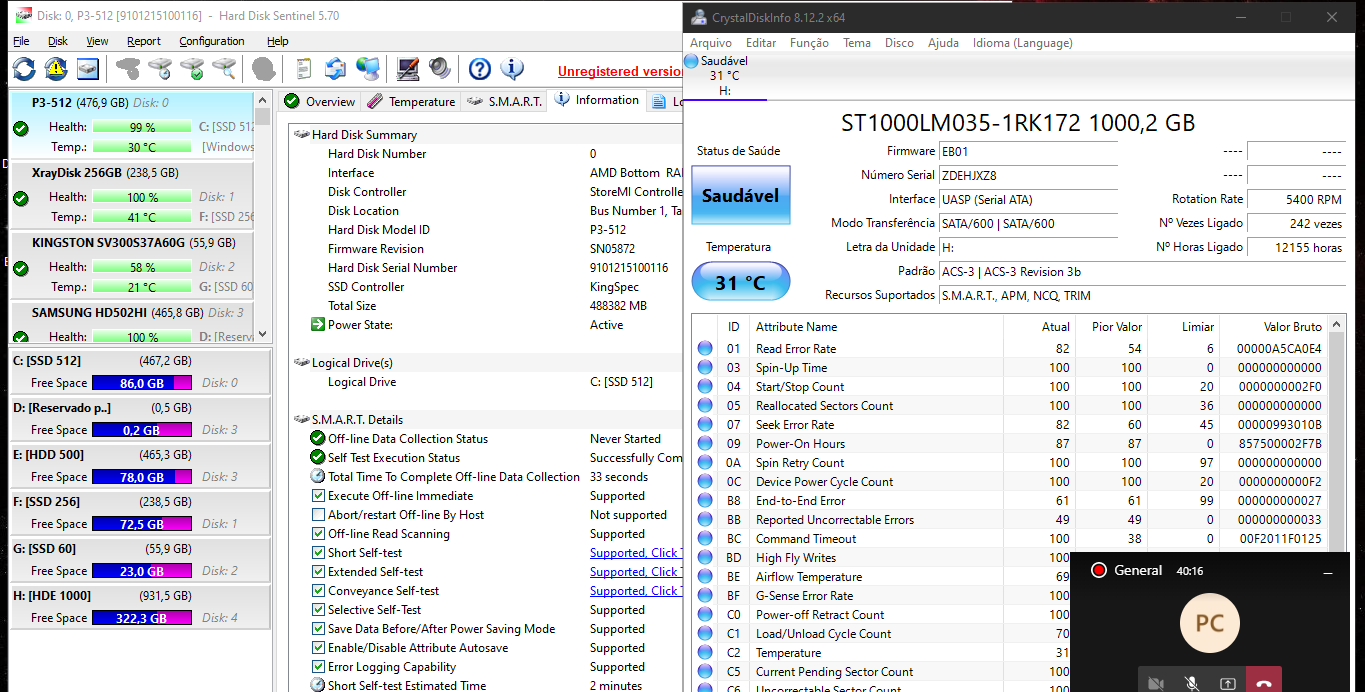Click the Supported link for Conveyance Self-test

pyautogui.click(x=636, y=591)
